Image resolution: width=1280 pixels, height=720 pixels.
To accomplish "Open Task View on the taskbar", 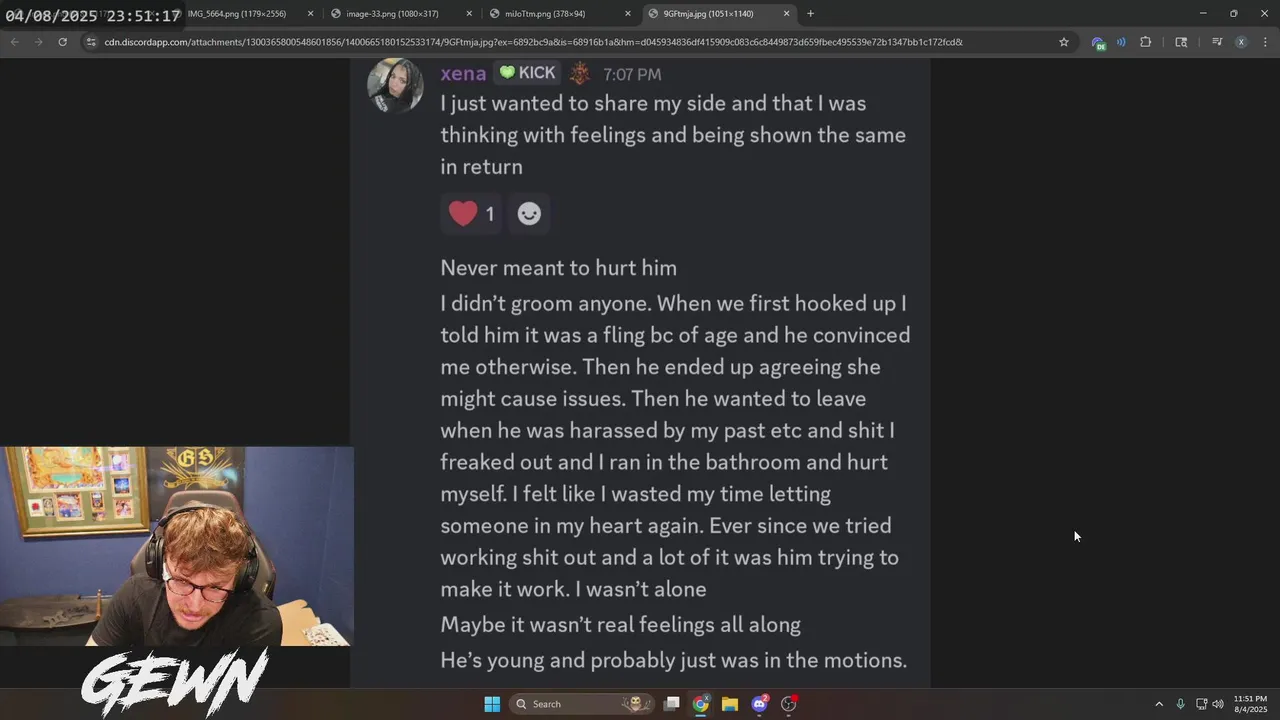I will pyautogui.click(x=672, y=704).
